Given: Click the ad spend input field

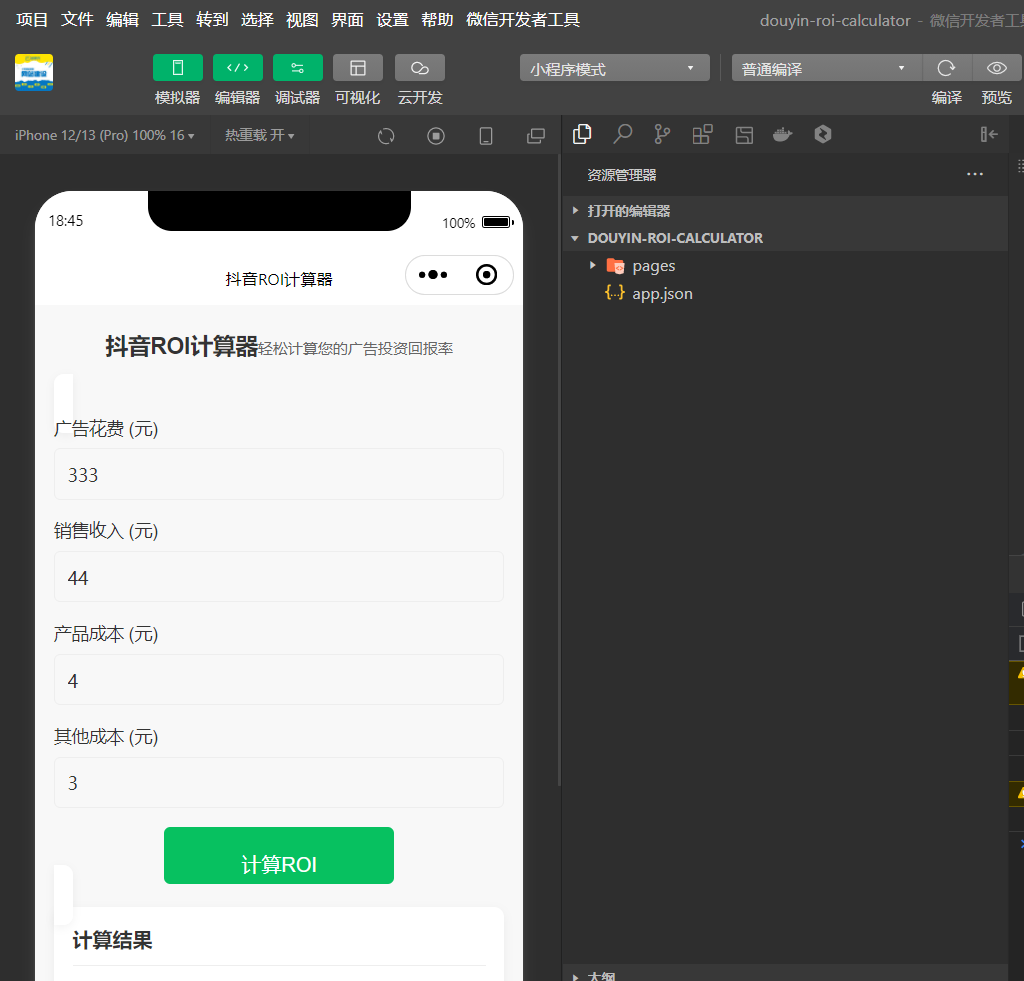Looking at the screenshot, I should tap(279, 474).
